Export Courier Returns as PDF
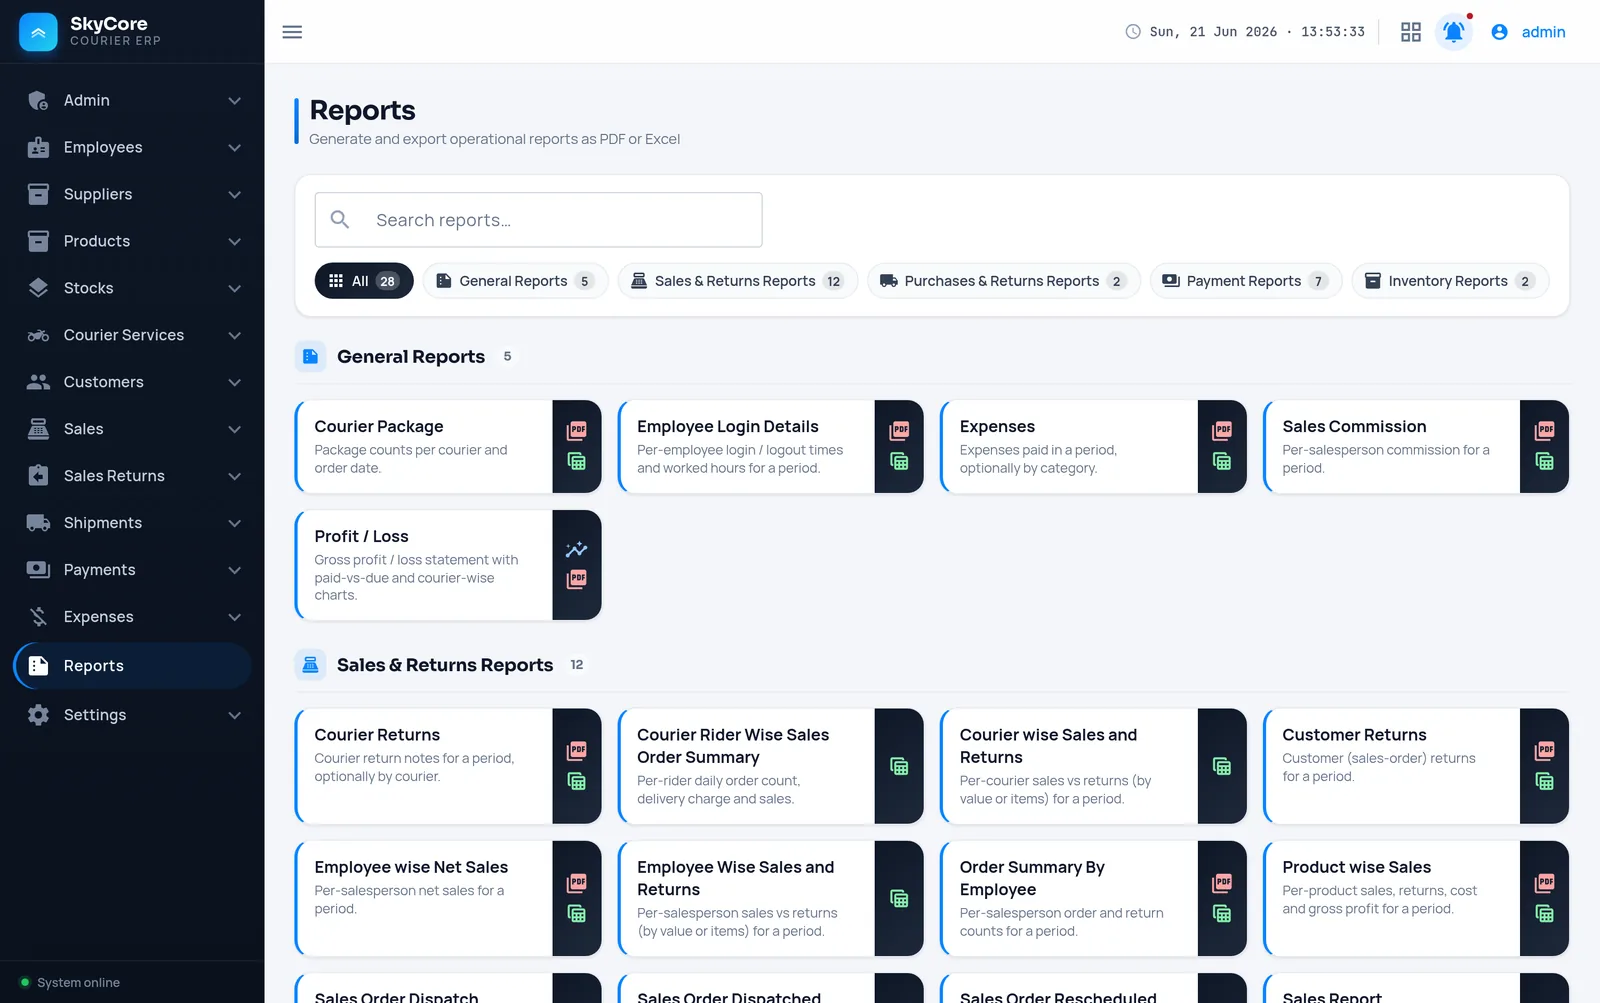This screenshot has height=1003, width=1600. click(x=577, y=751)
